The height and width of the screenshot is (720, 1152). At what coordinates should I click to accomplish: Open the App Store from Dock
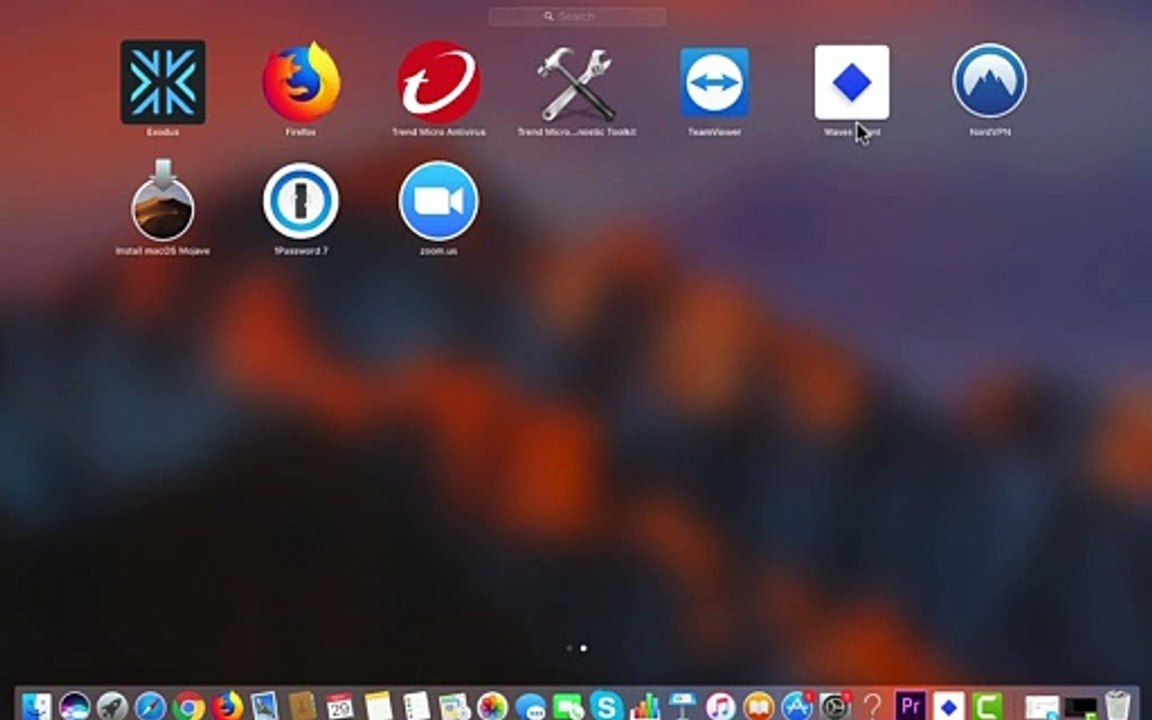tap(797, 706)
